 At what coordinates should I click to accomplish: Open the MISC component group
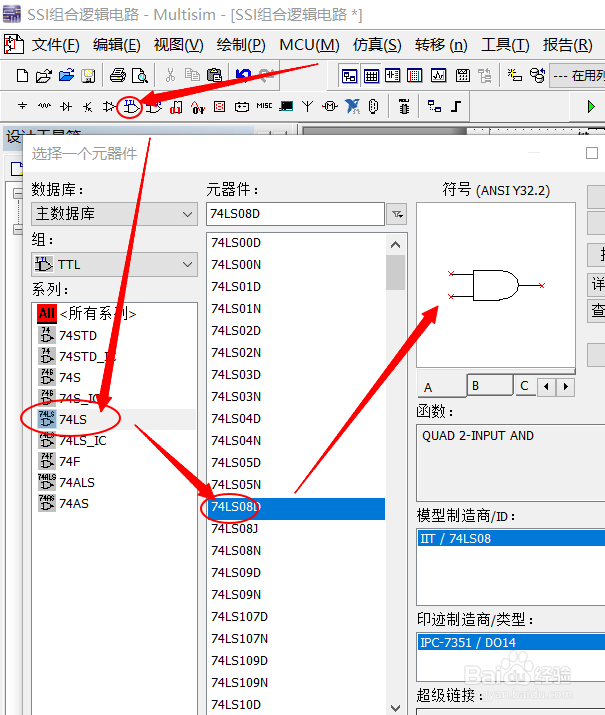pos(264,106)
